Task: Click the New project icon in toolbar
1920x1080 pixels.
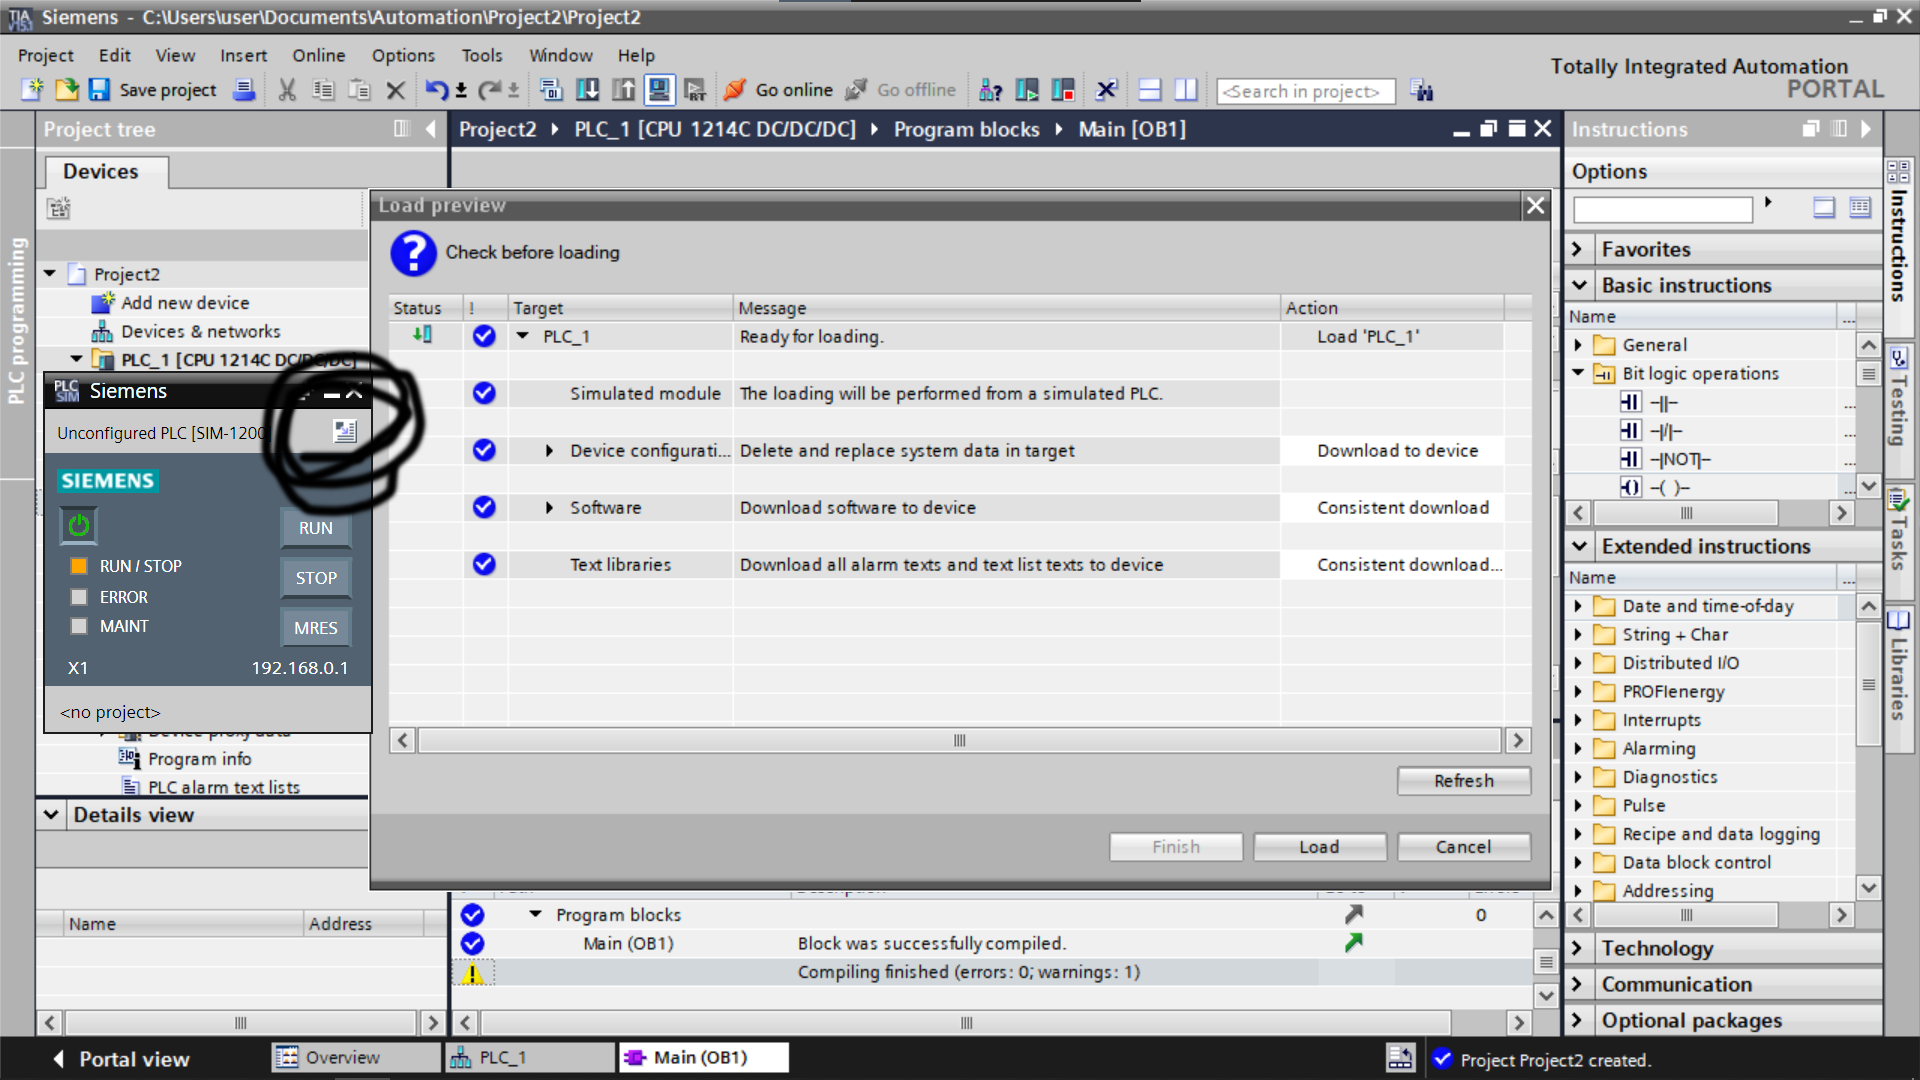Action: 32,90
